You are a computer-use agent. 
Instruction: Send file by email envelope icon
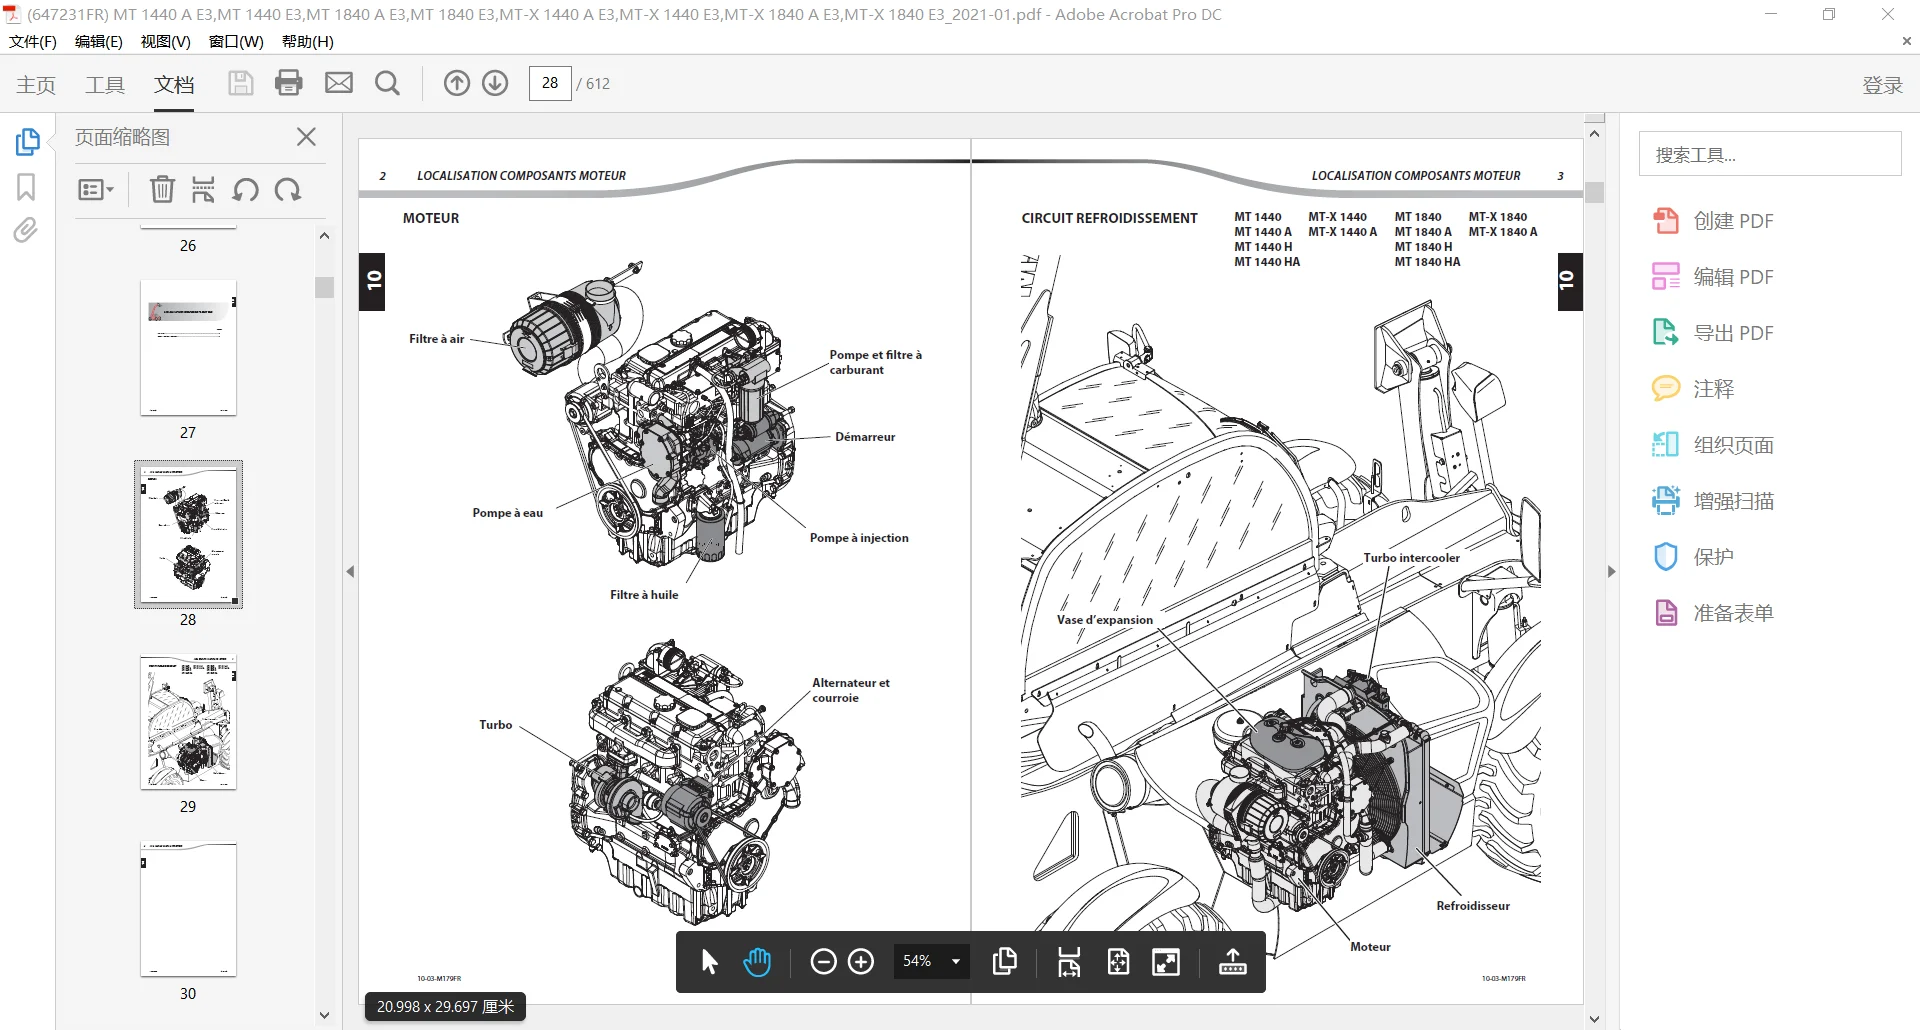(x=339, y=83)
